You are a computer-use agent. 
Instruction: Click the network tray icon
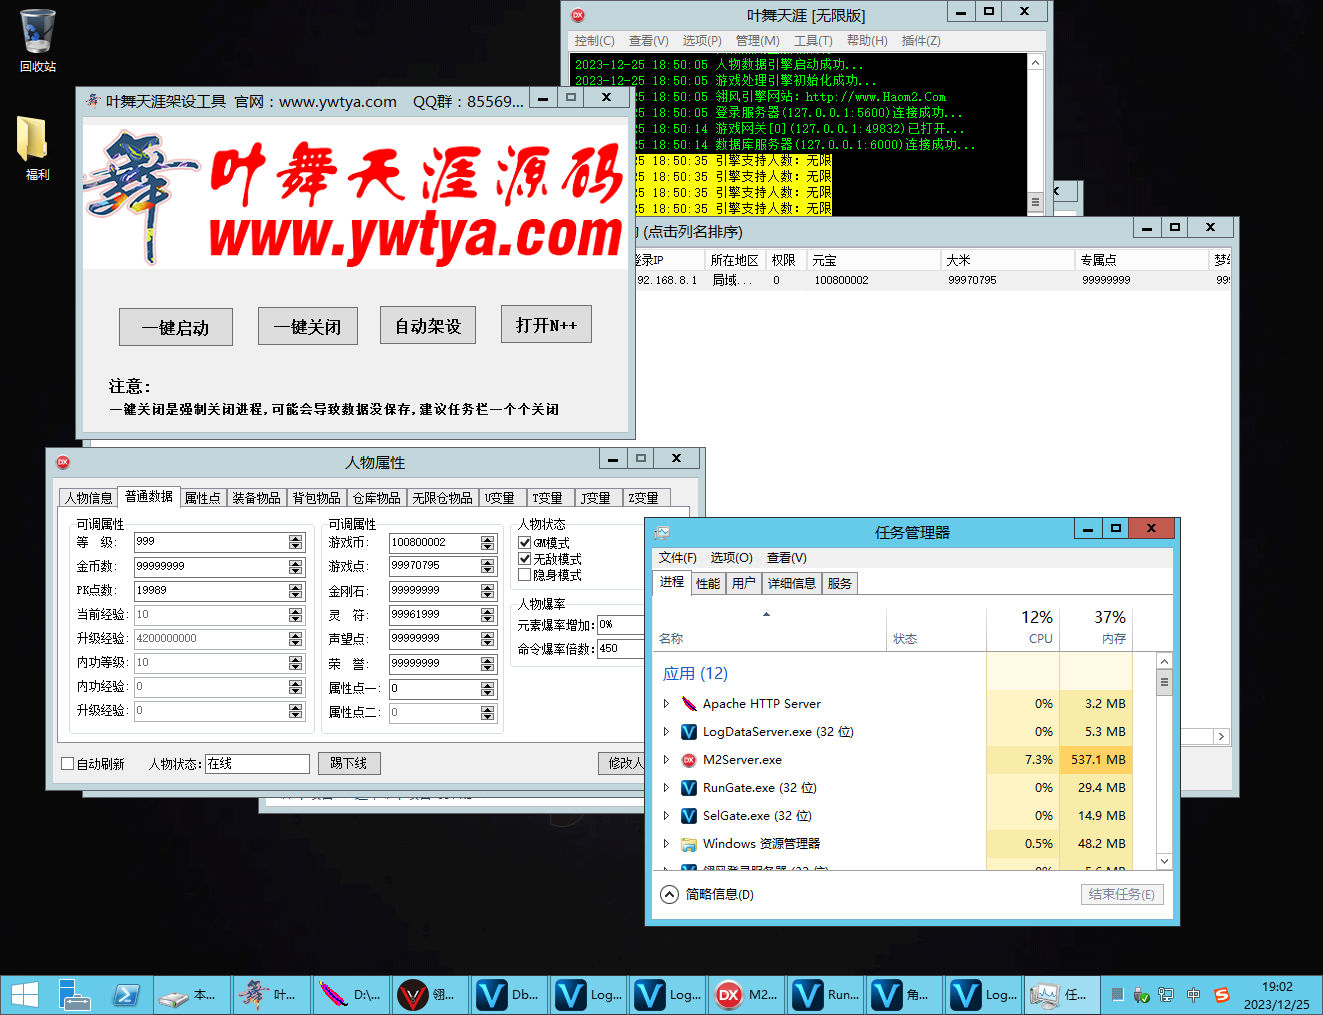[1166, 995]
